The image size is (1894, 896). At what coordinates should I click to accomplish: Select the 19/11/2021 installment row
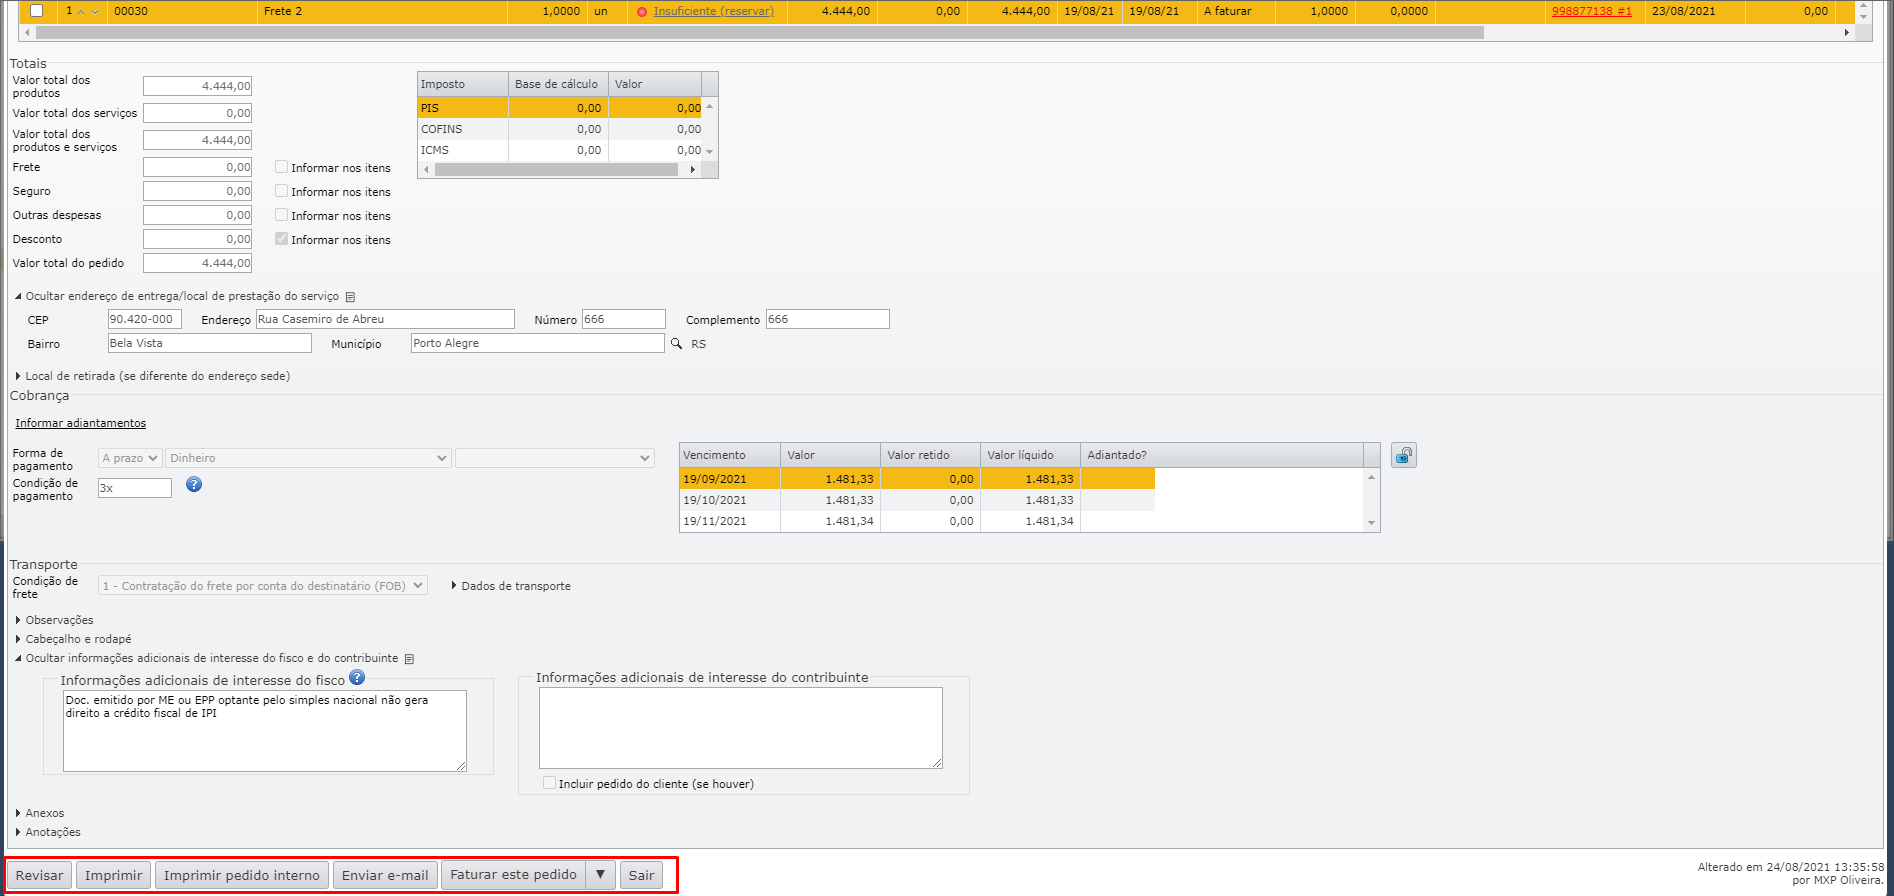click(x=917, y=521)
